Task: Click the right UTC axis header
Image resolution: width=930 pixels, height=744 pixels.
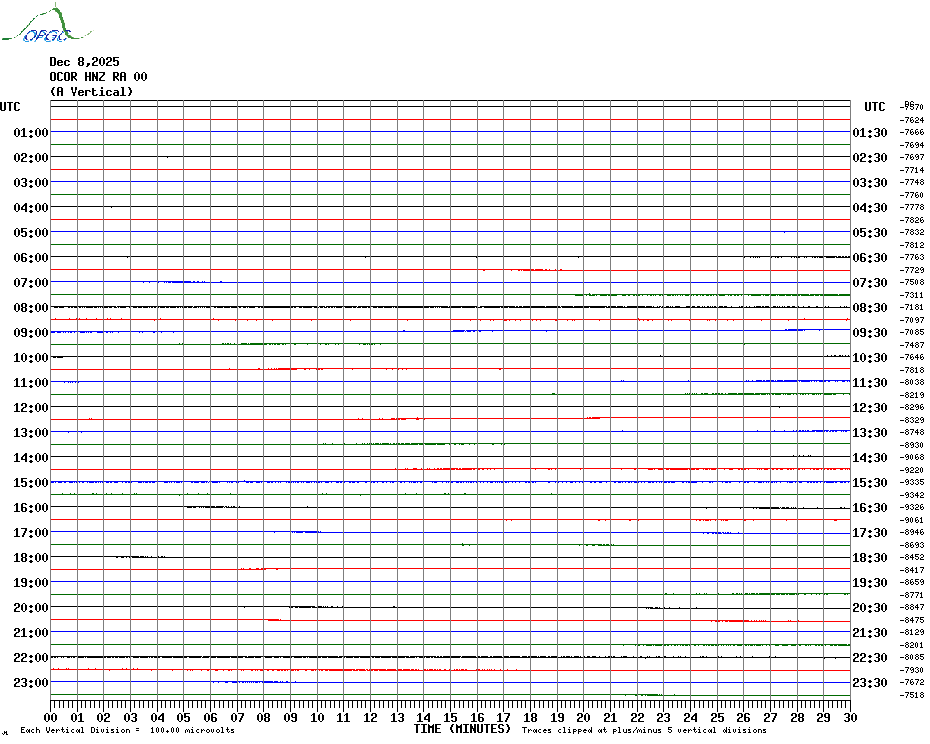Action: tap(875, 107)
